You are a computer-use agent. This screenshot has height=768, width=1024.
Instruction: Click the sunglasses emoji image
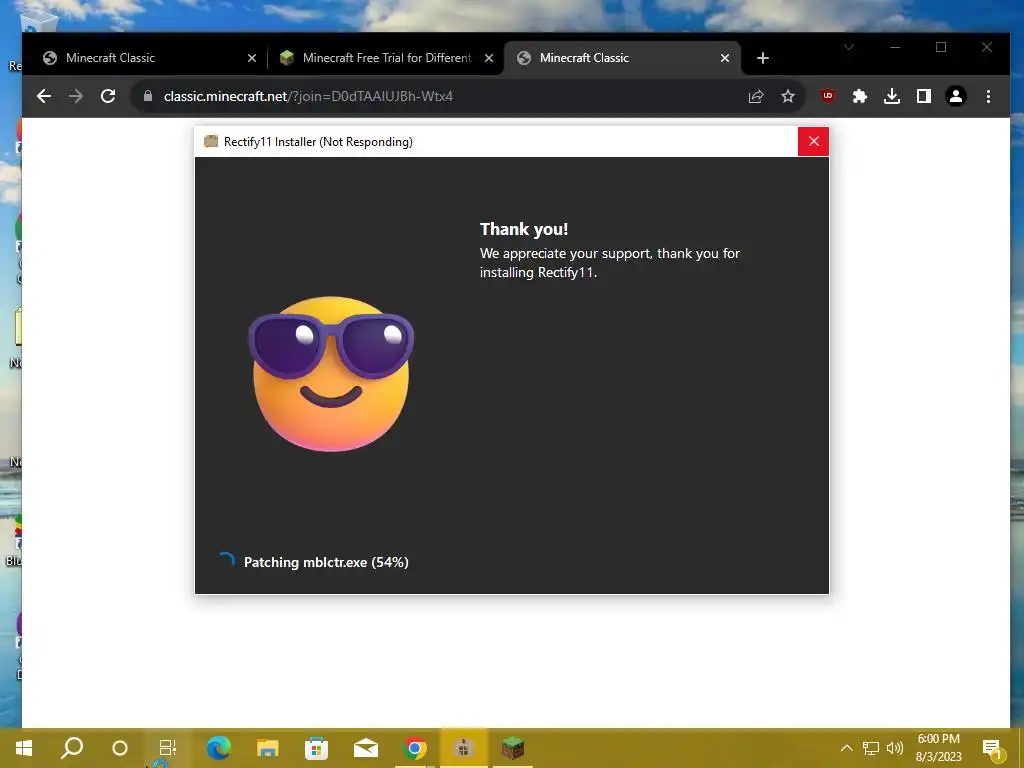click(330, 373)
